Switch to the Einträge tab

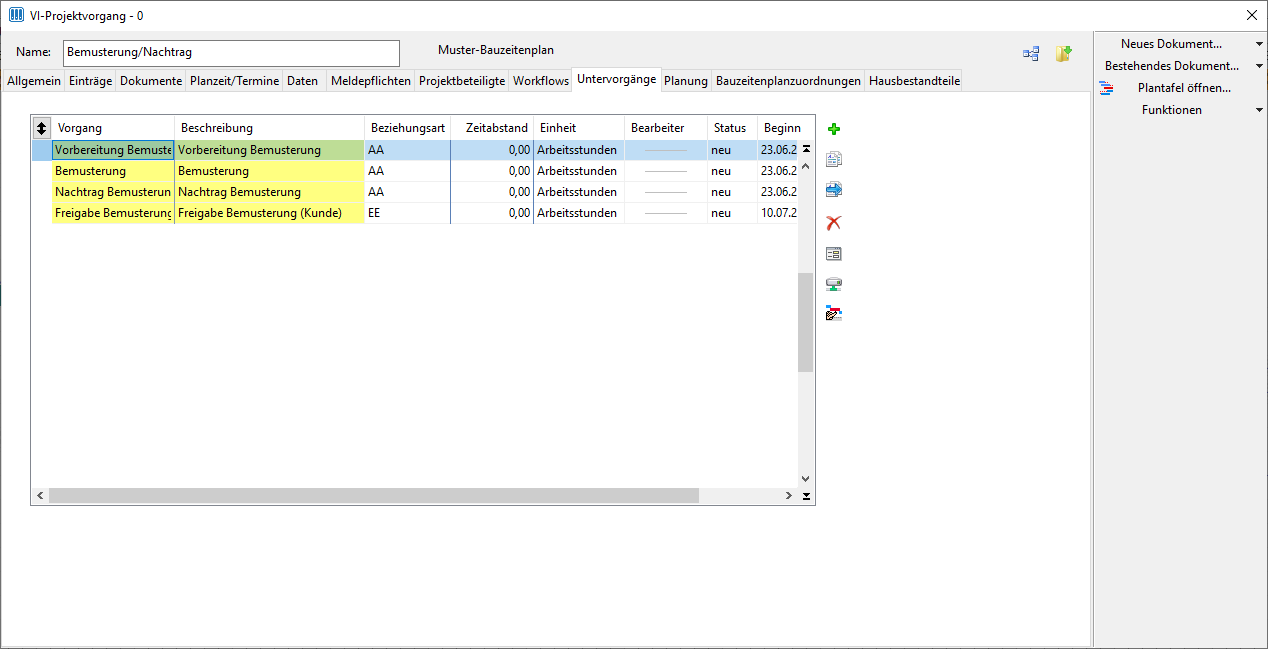(90, 81)
